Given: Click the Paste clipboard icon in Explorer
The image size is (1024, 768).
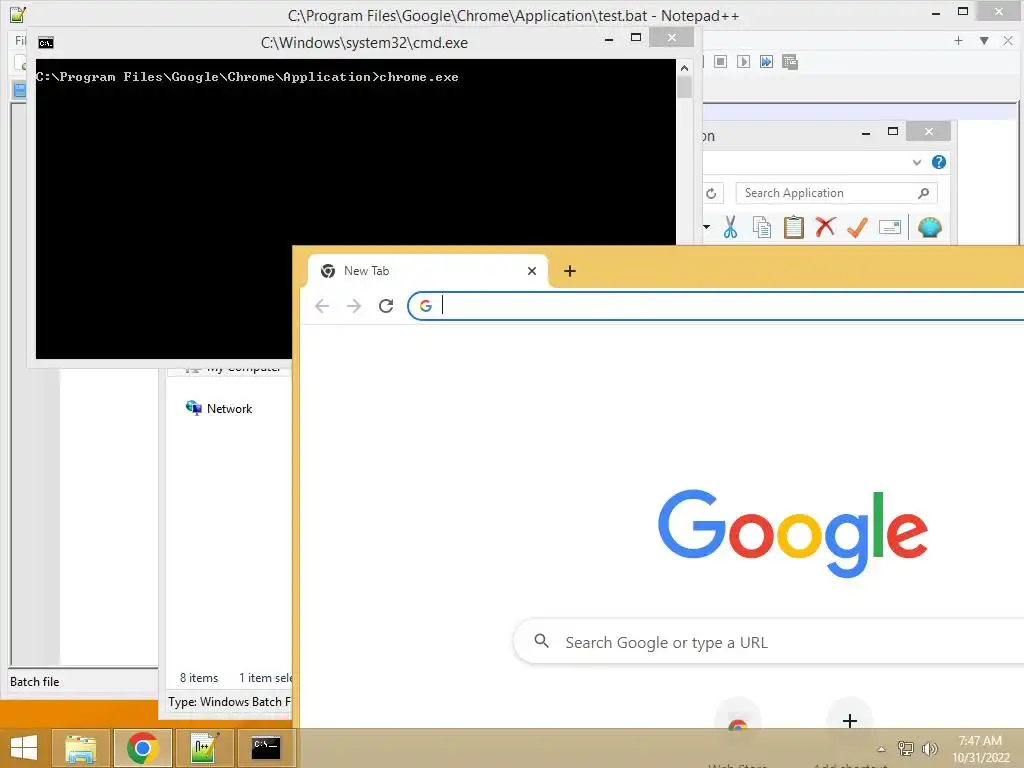Looking at the screenshot, I should click(793, 227).
